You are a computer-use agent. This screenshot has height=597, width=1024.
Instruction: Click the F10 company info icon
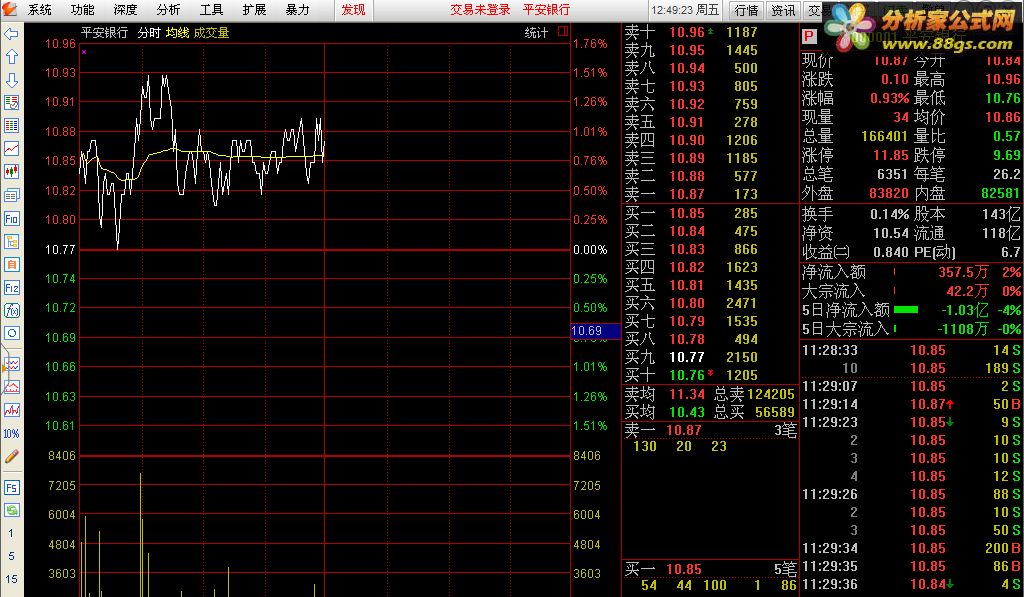pyautogui.click(x=11, y=218)
